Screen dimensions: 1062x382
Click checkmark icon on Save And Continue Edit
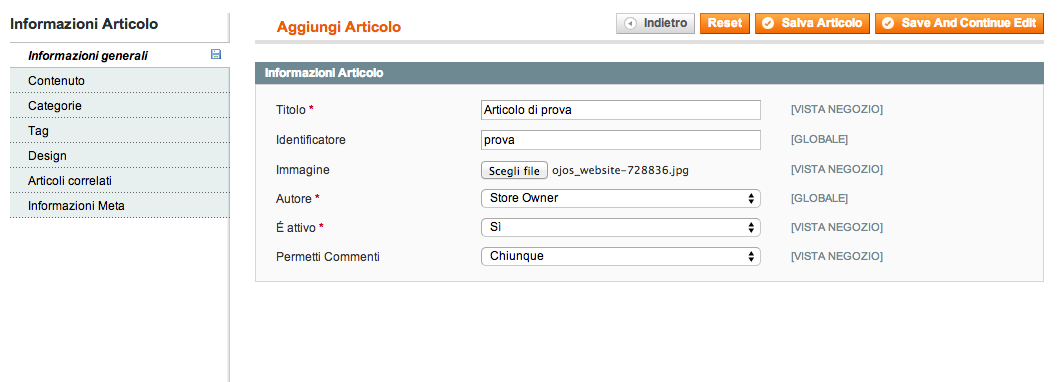tap(888, 24)
